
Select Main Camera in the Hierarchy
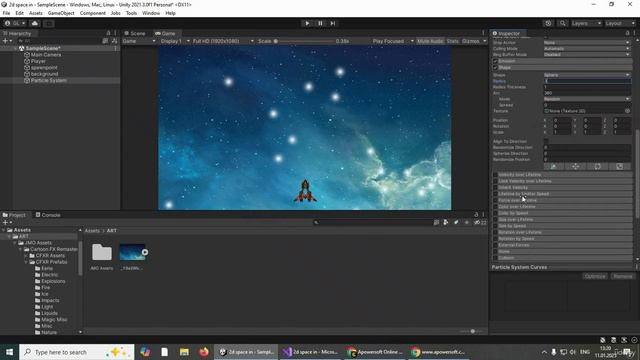pos(46,55)
